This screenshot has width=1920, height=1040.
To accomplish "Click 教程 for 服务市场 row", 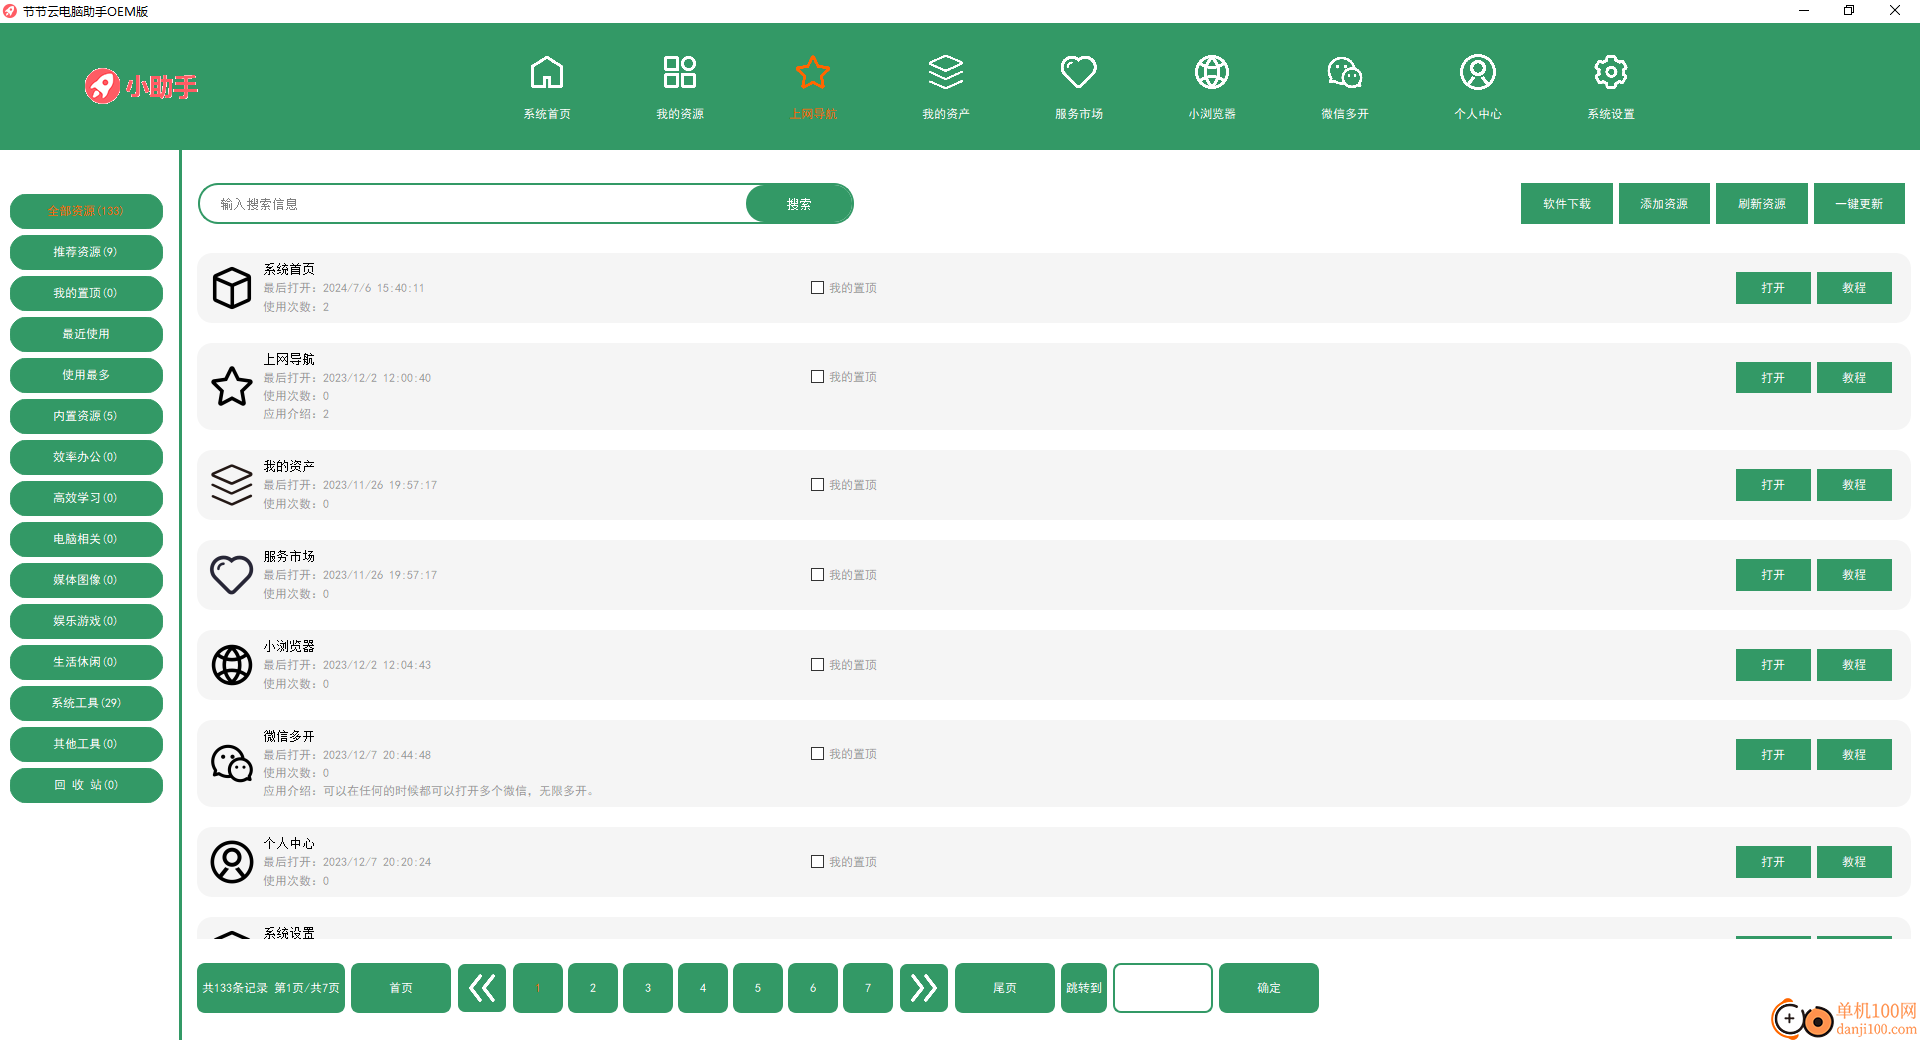I will (x=1854, y=575).
